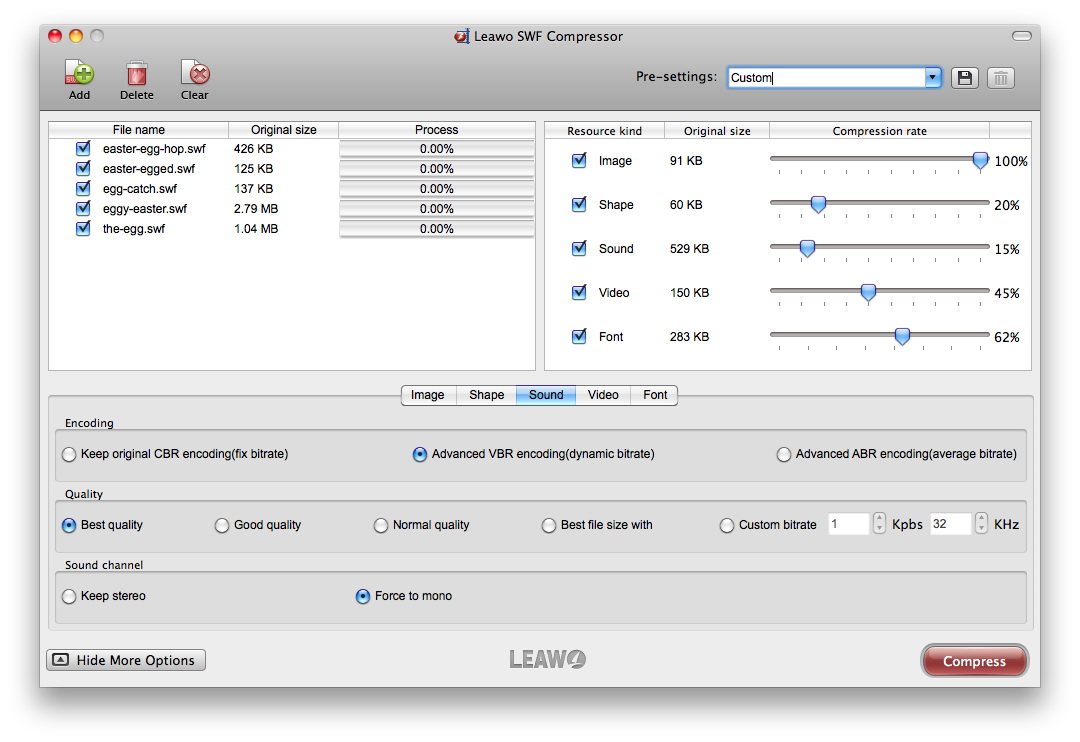Screen dimensions: 1080x742
Task: Click the 529 KB Sound size value
Action: 689,249
